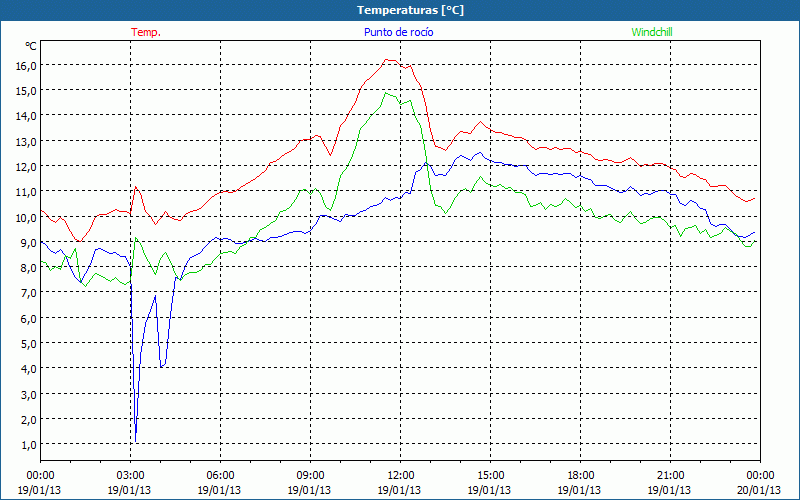Select the blue 'Punto de rocío' legend label
The width and height of the screenshot is (800, 500).
[398, 32]
